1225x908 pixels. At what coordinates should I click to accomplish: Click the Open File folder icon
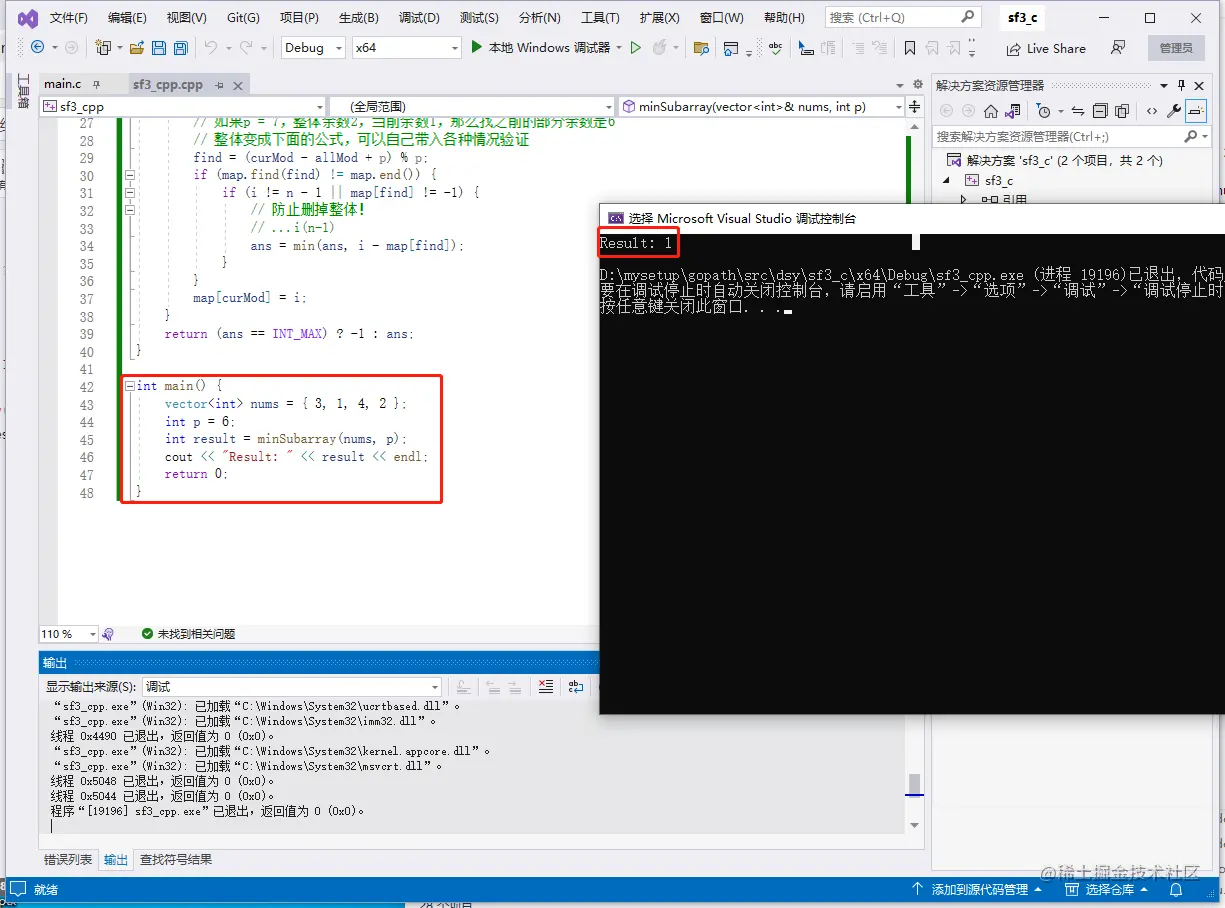point(136,47)
